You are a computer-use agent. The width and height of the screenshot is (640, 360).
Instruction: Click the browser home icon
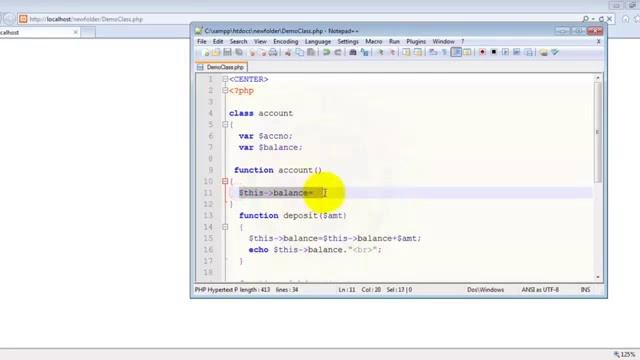click(625, 19)
